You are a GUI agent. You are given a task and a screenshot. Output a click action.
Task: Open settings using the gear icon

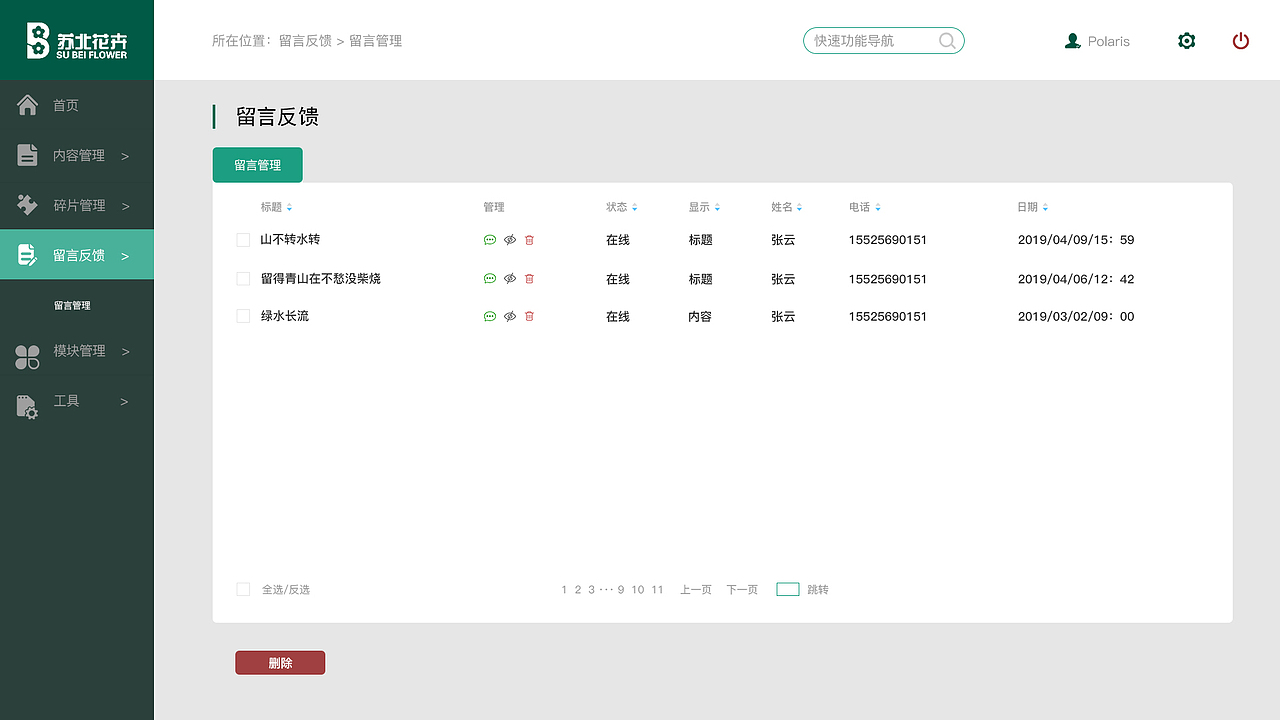(1186, 41)
